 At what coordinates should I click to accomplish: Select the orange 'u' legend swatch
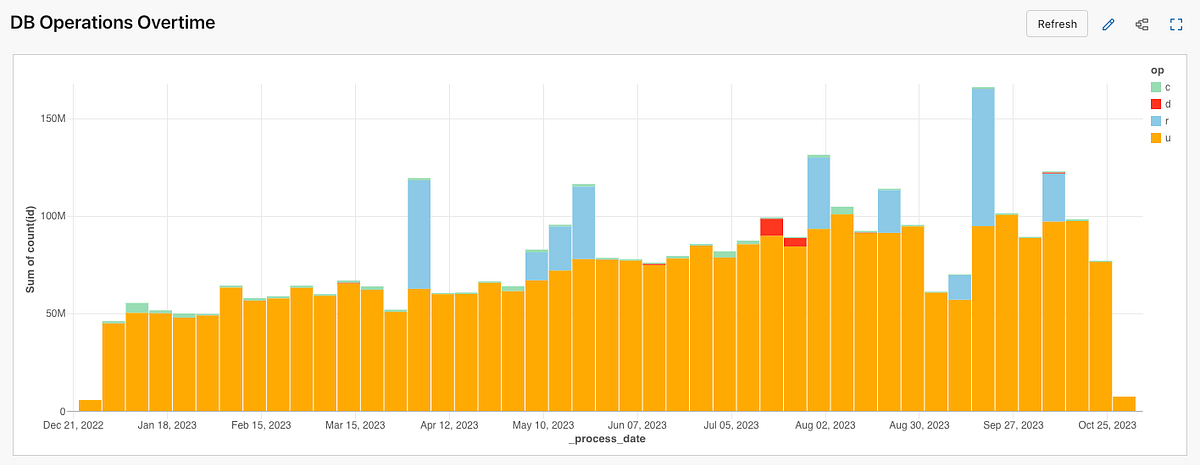1156,138
